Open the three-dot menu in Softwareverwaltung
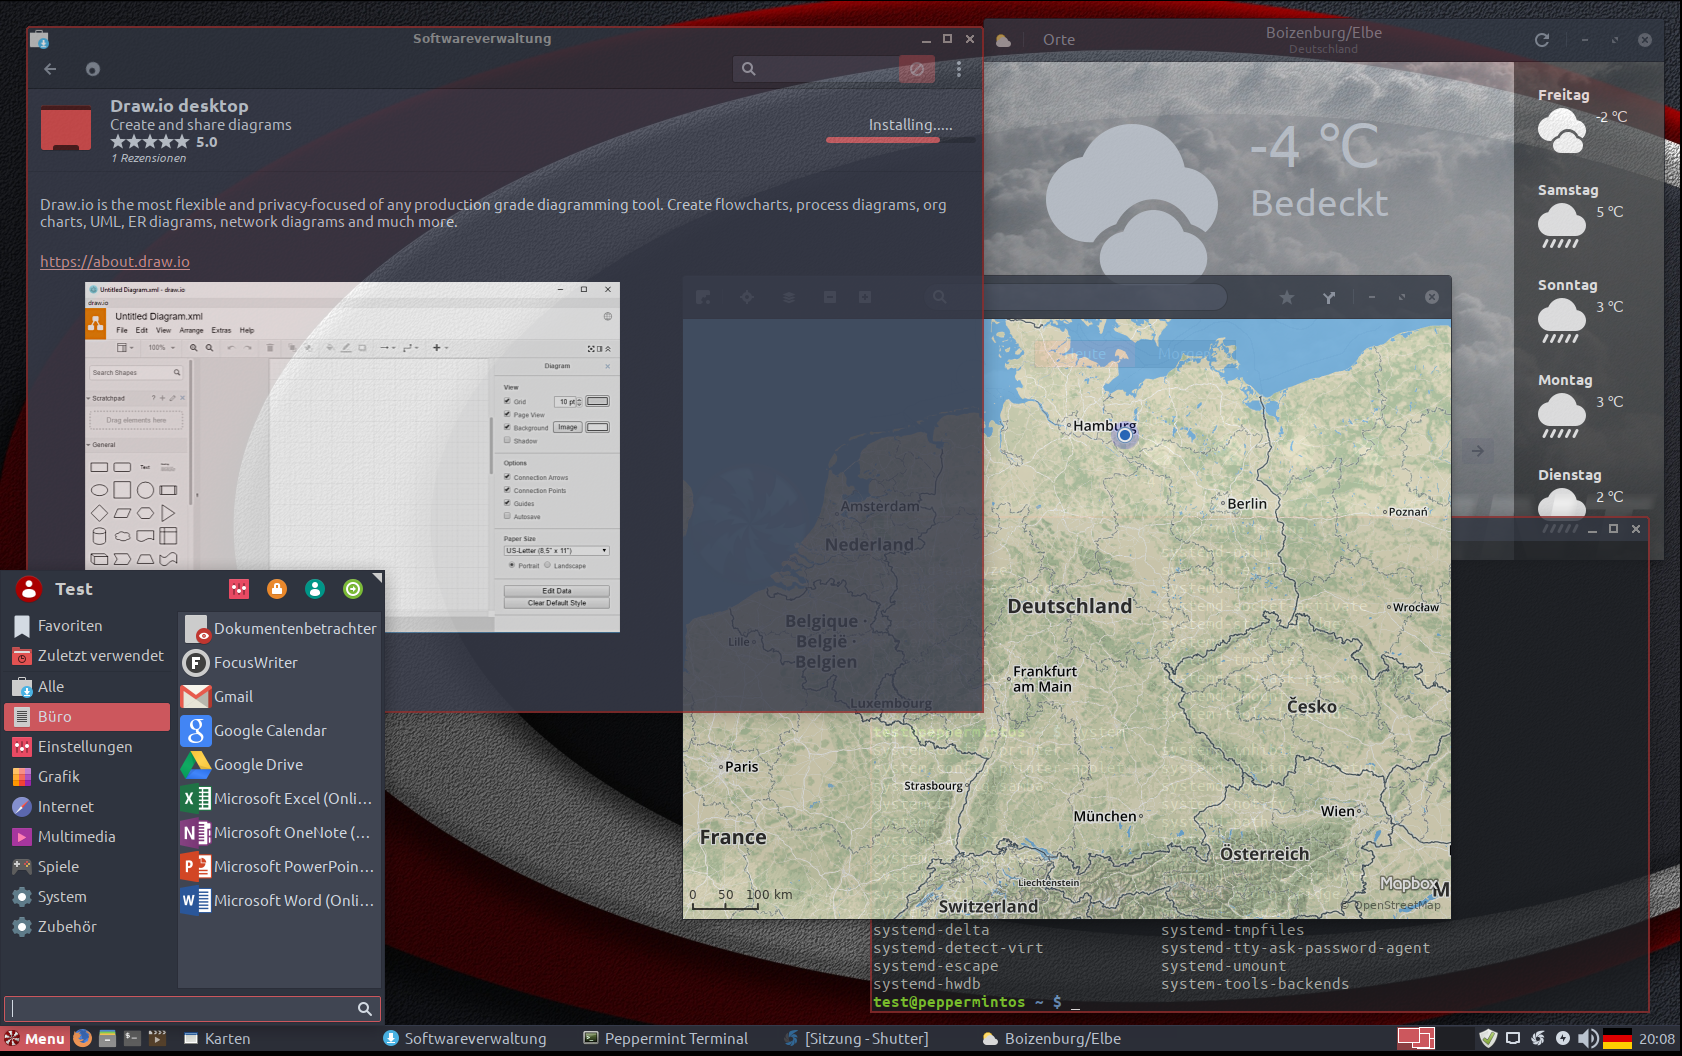The image size is (1682, 1056). click(958, 69)
